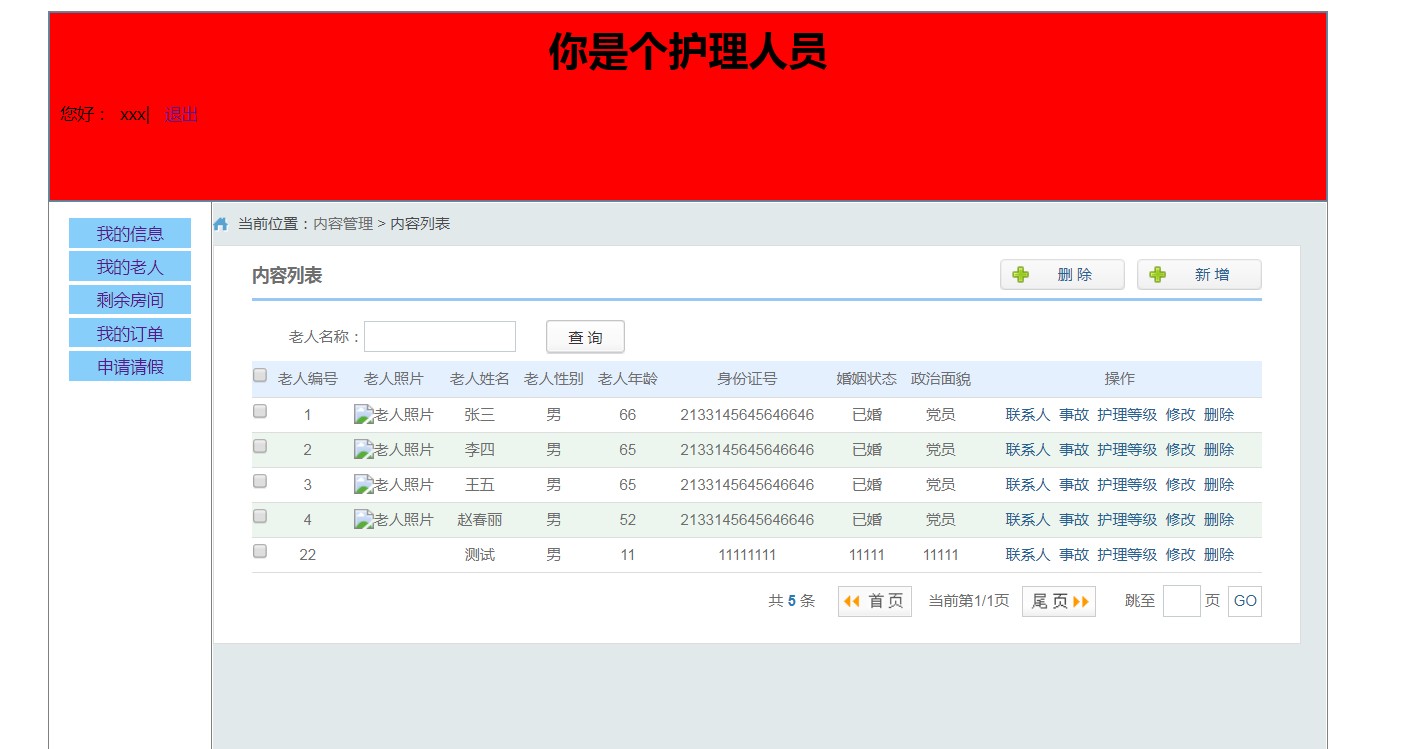The width and height of the screenshot is (1412, 749).
Task: Tick the checkbox for the 测试 row
Action: click(x=260, y=551)
